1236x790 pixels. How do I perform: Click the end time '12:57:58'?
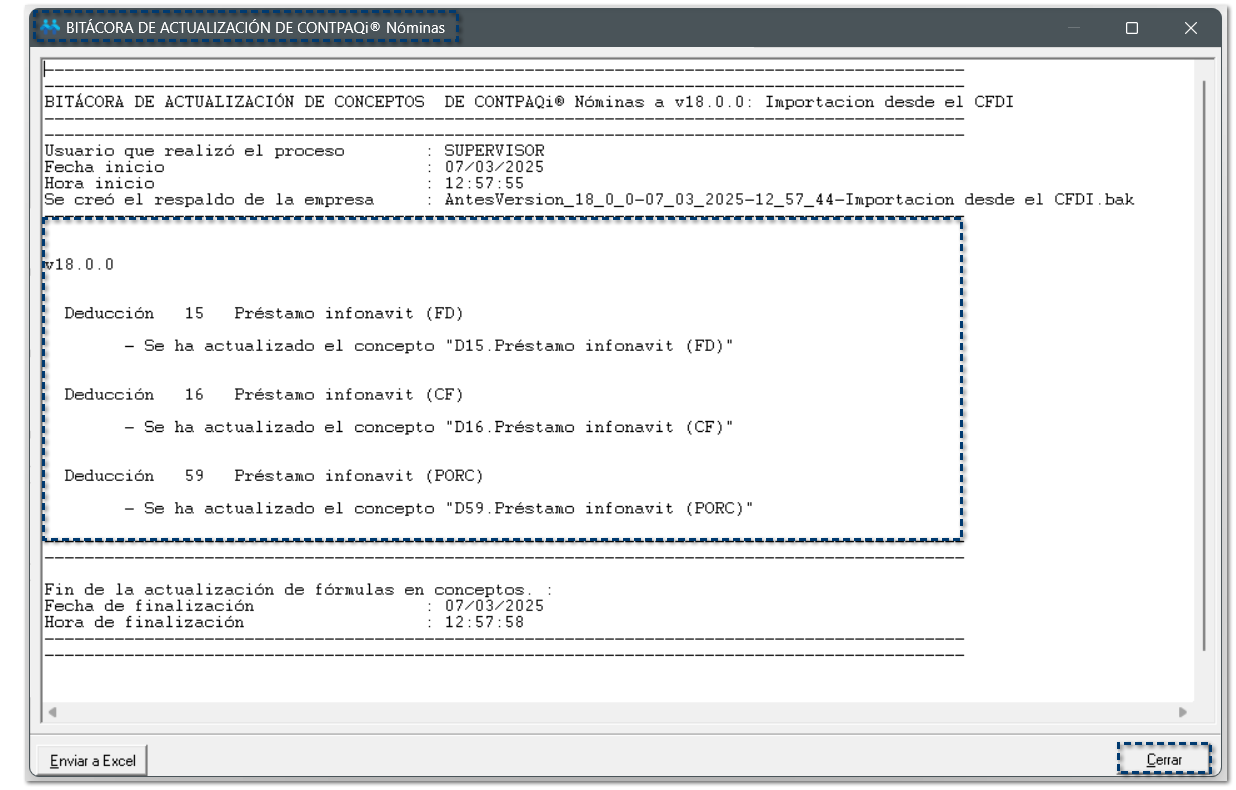[x=485, y=622]
